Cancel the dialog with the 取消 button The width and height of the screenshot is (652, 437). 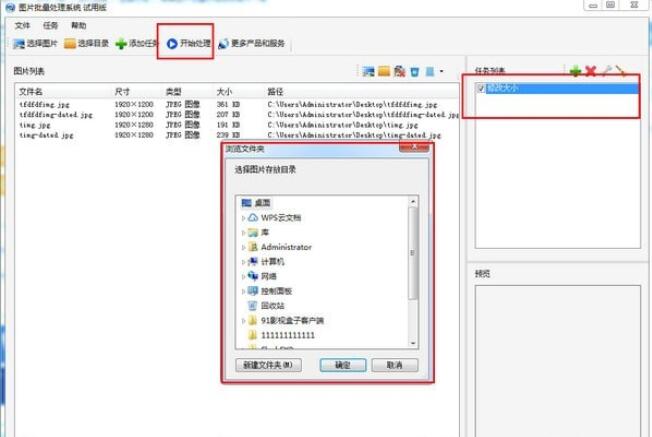(x=395, y=365)
